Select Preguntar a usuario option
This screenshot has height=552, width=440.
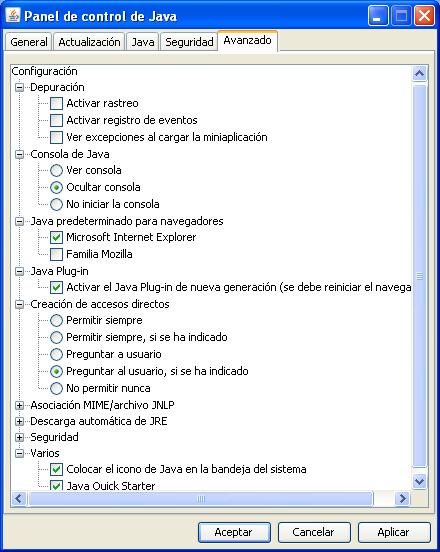coord(56,354)
